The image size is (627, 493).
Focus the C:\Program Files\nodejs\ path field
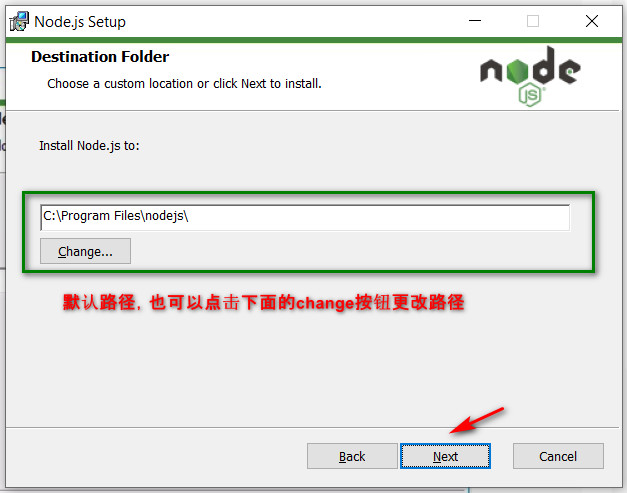[305, 218]
